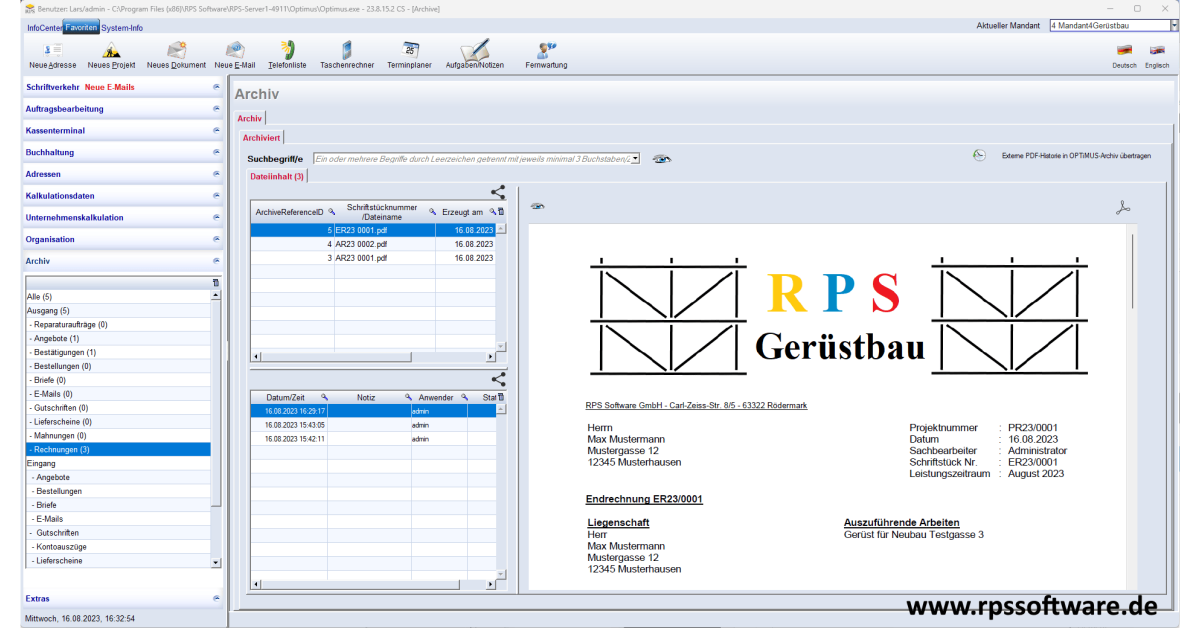Click the archive tree scroll-down arrow

tap(216, 563)
